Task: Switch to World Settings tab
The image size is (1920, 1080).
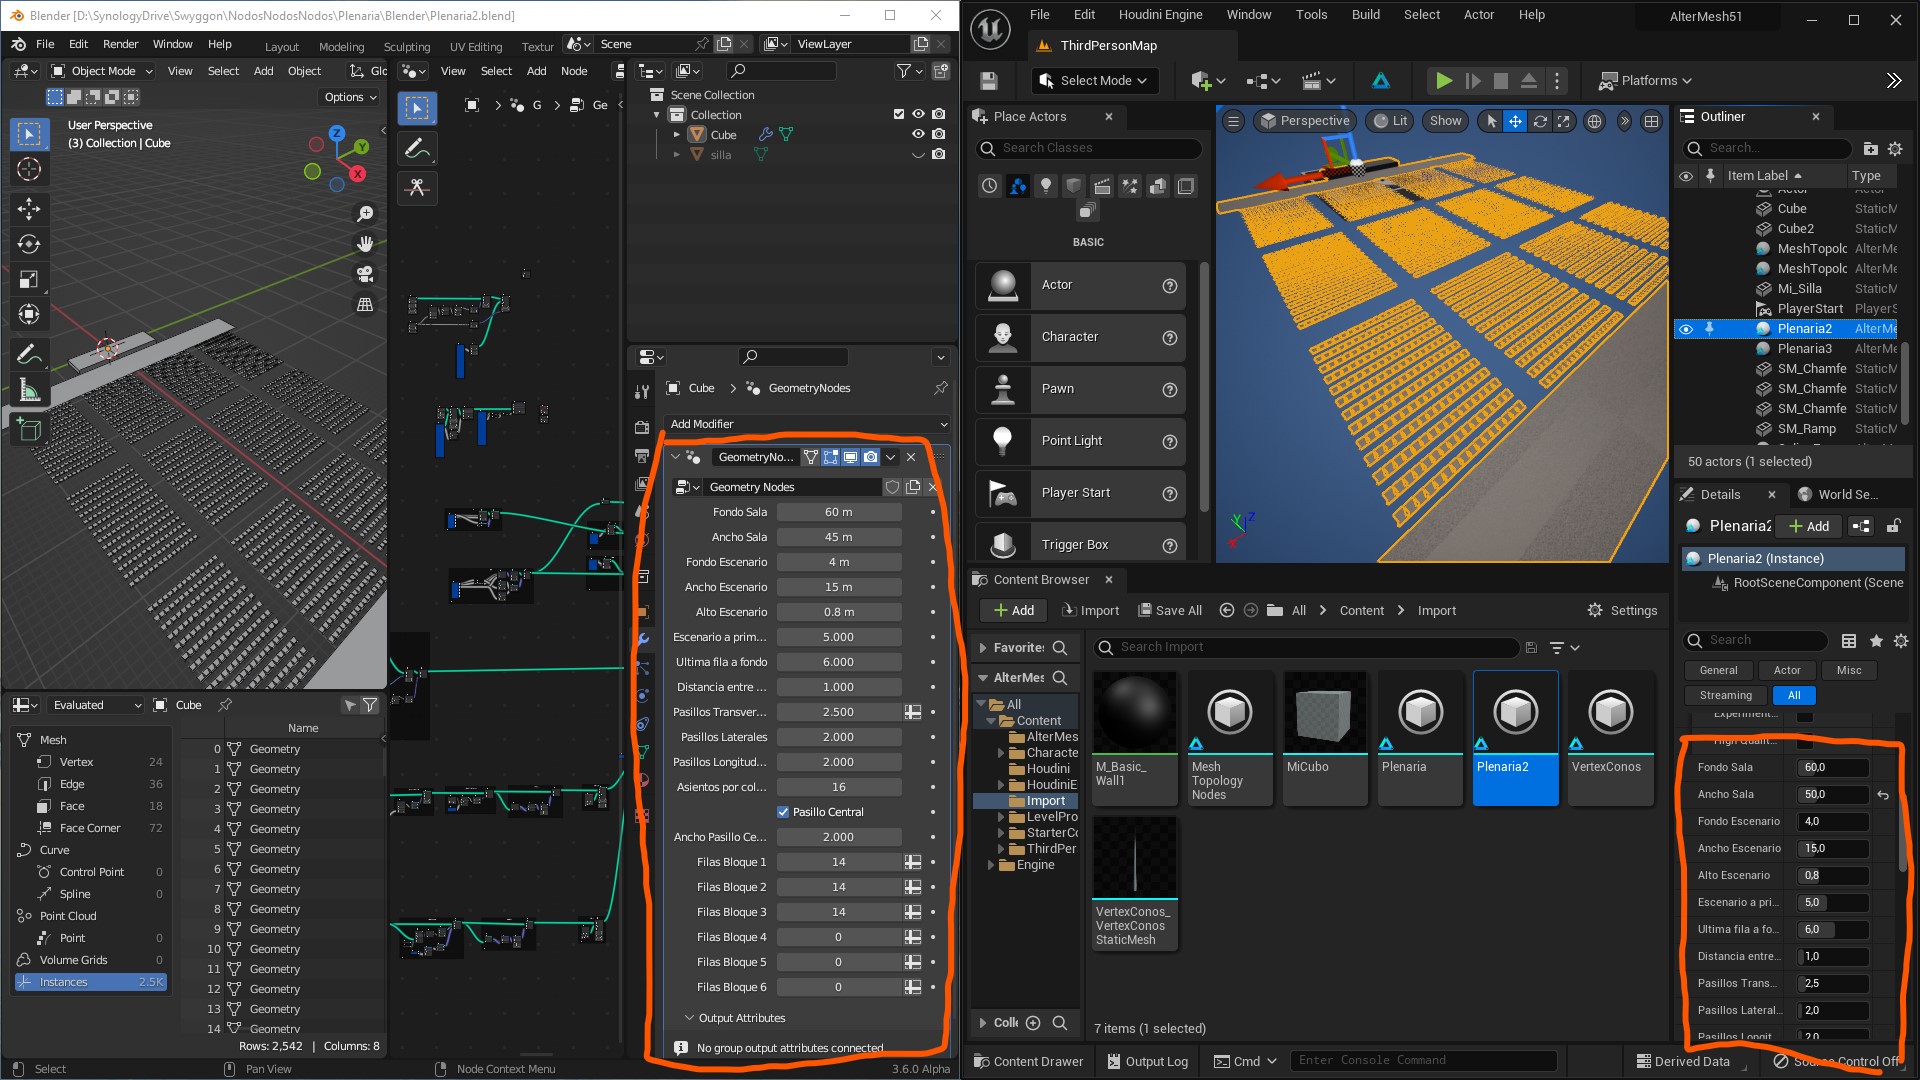Action: click(x=1838, y=494)
